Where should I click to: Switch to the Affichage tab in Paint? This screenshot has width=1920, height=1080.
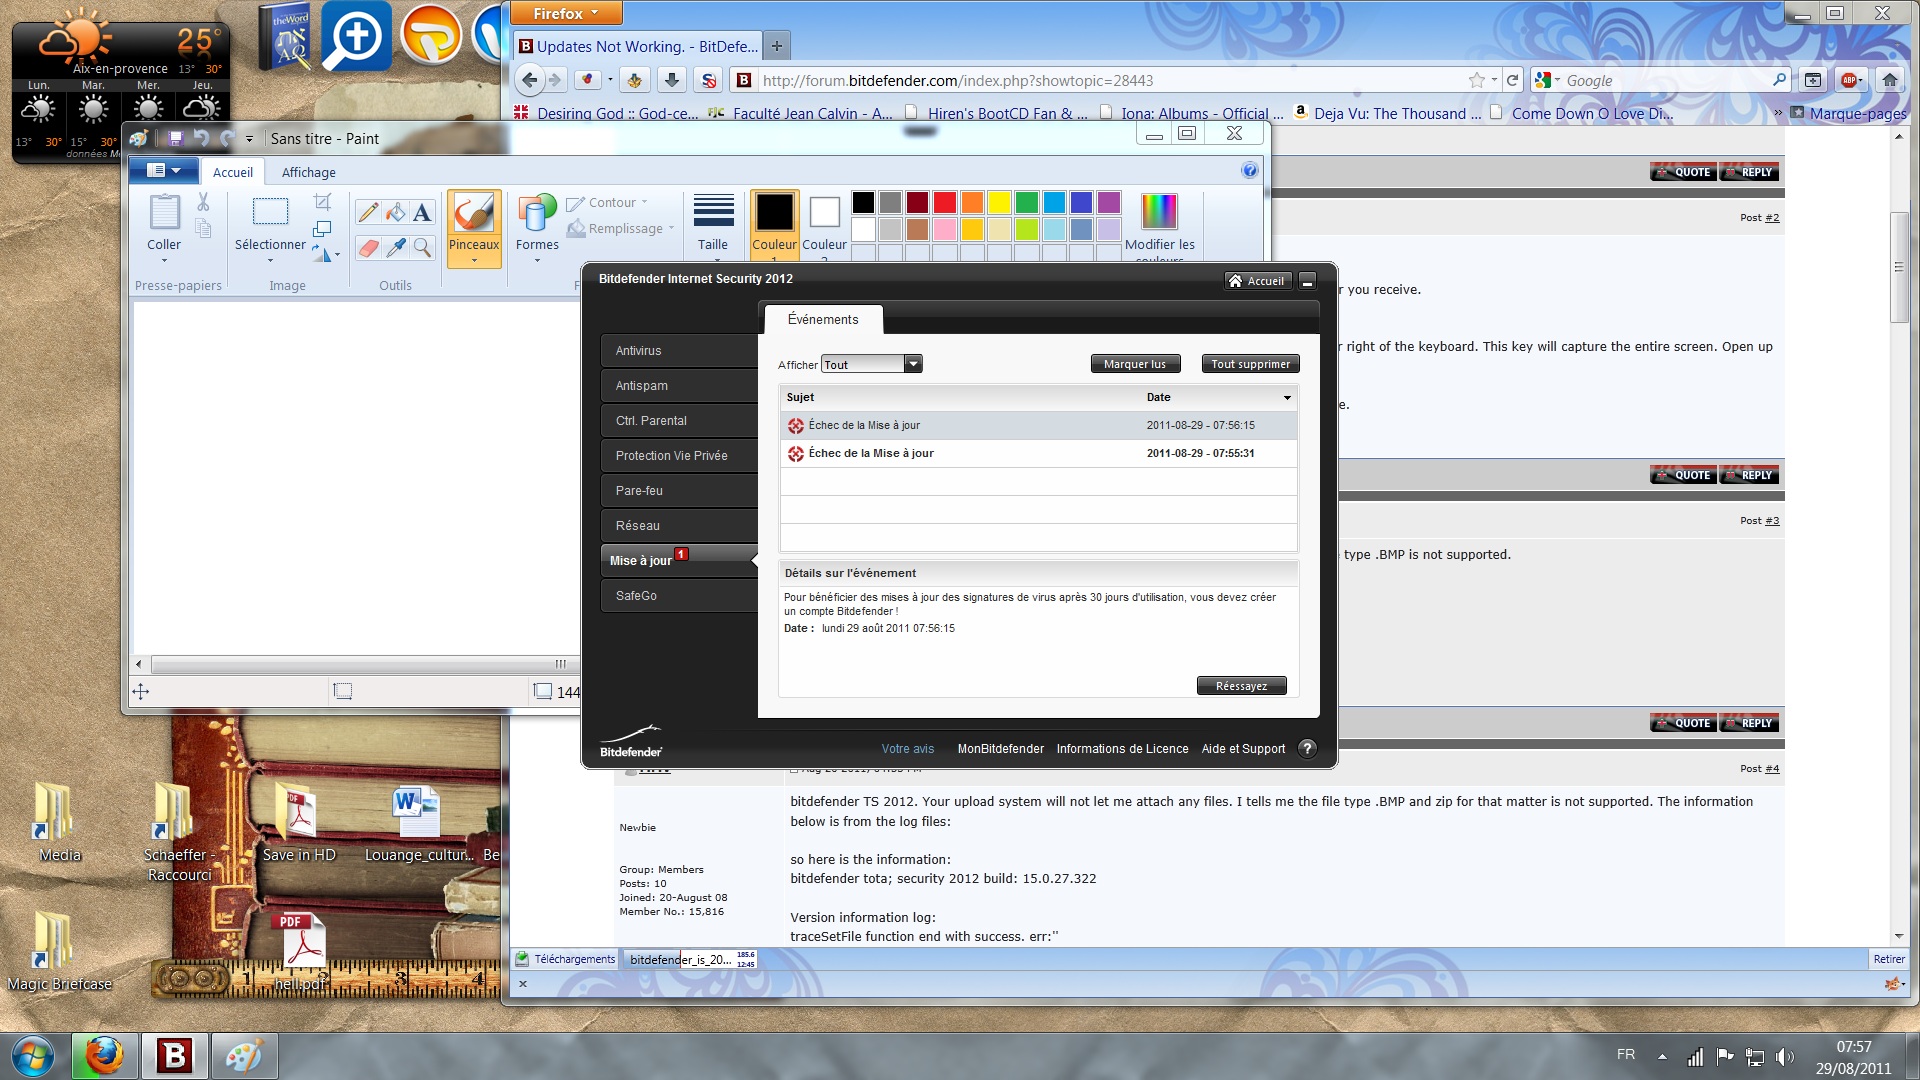tap(309, 172)
